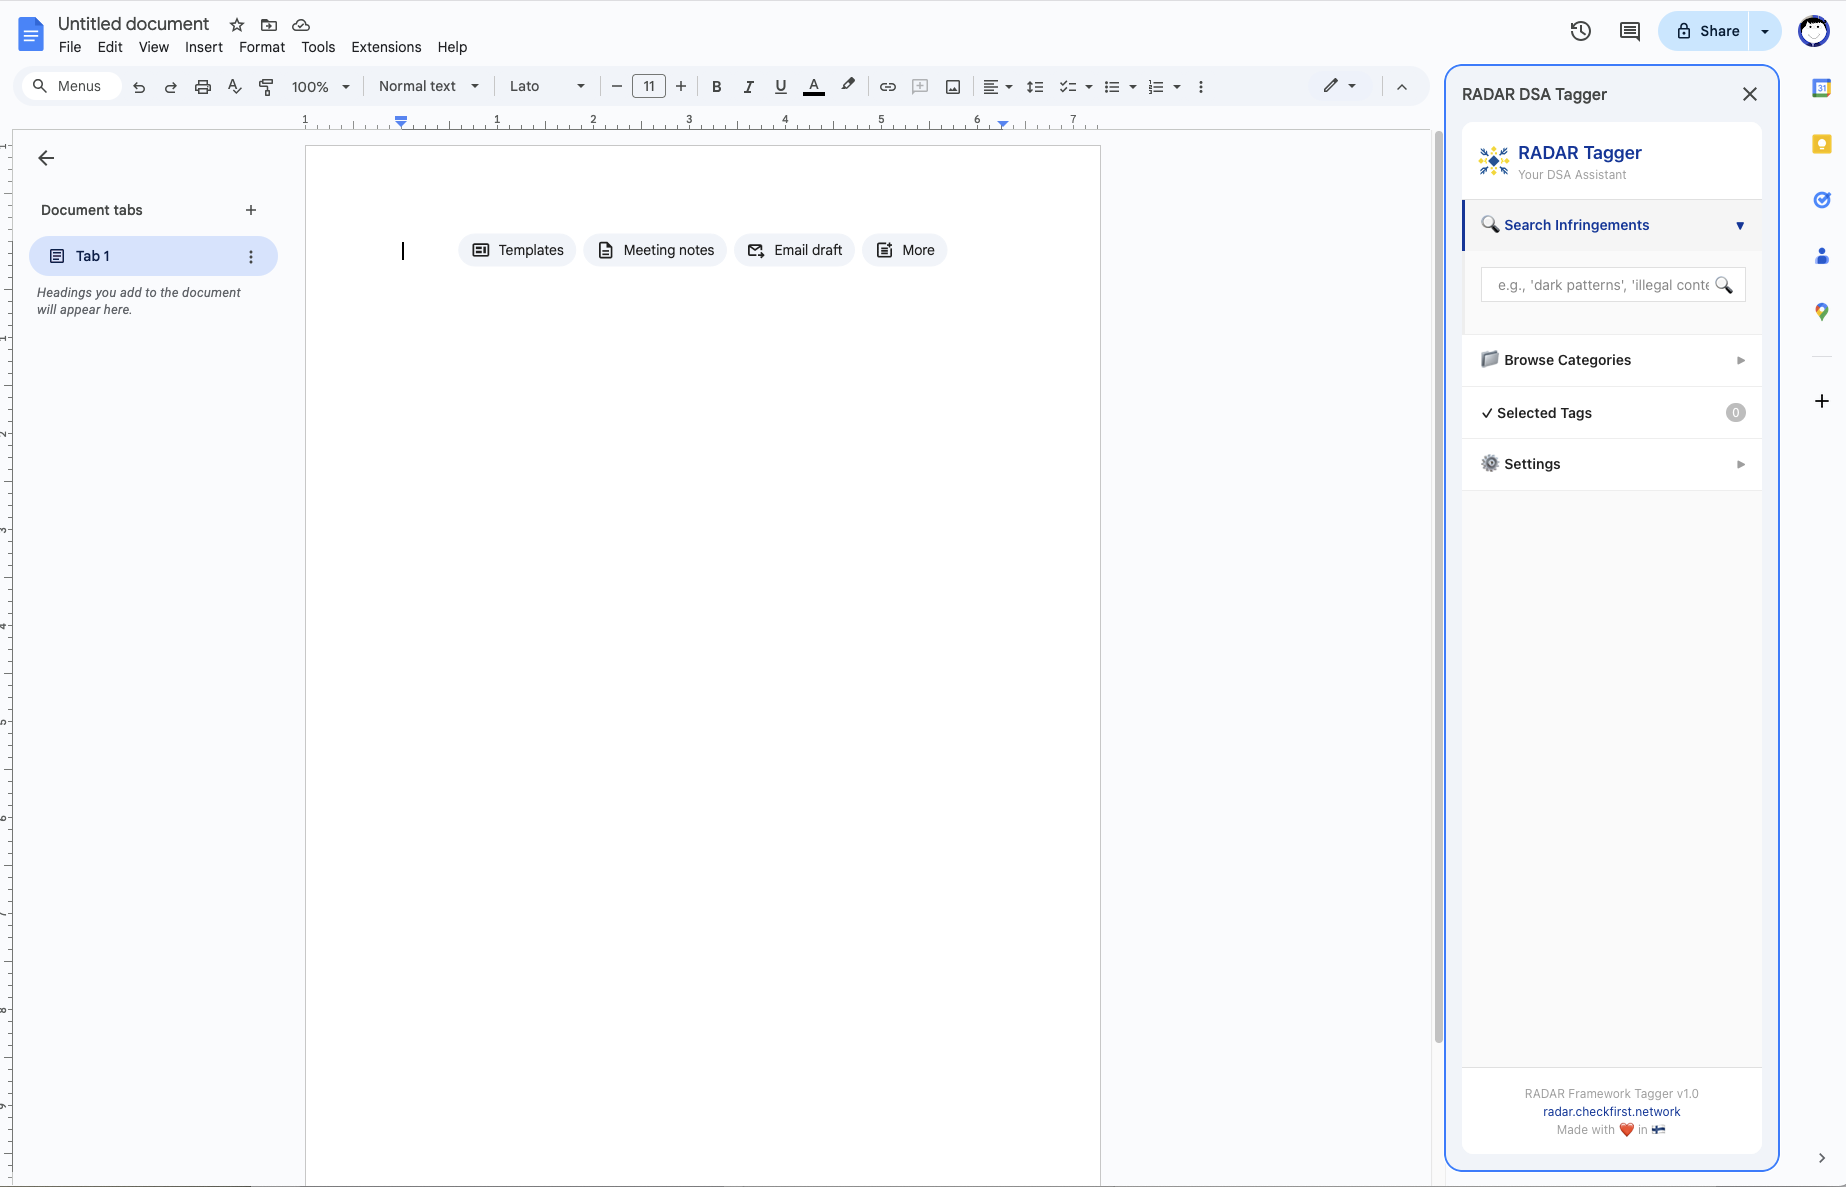This screenshot has width=1846, height=1187.
Task: Click the Share button
Action: (1706, 31)
